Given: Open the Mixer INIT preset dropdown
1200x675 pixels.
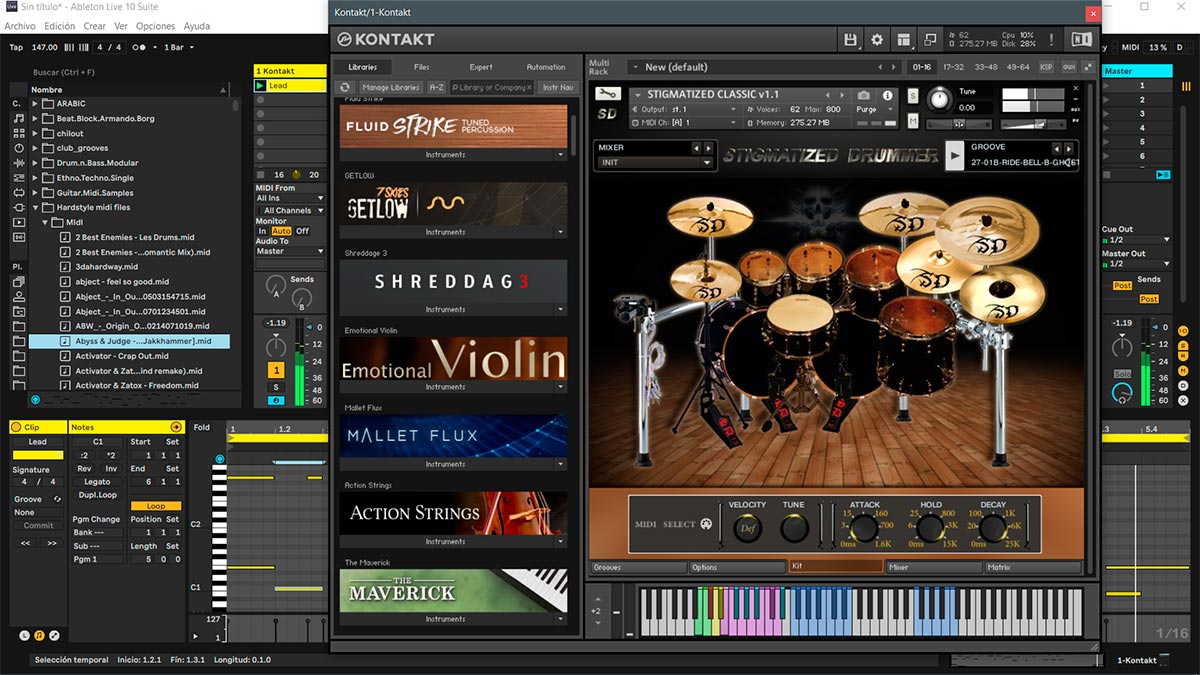Looking at the screenshot, I should [655, 163].
